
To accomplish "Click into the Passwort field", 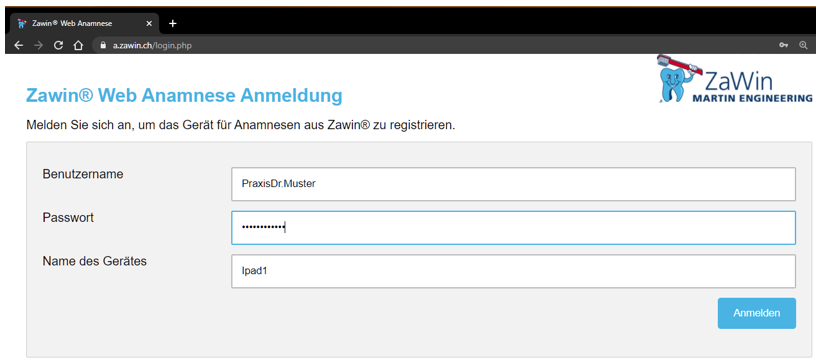I will coord(514,228).
